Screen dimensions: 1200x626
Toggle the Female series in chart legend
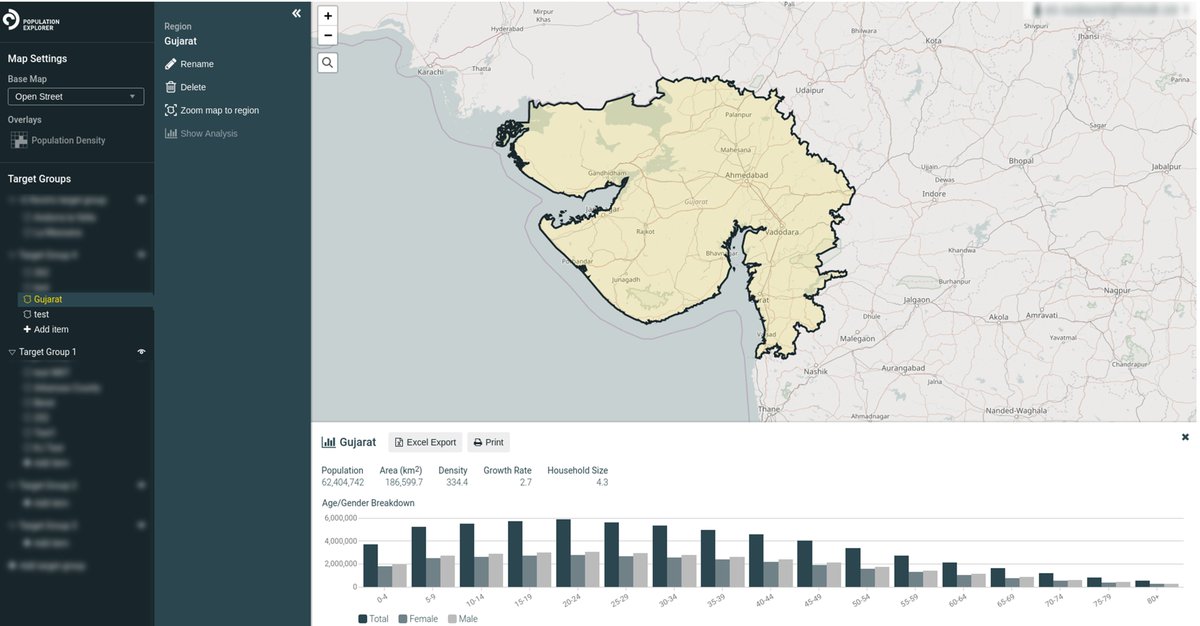point(418,619)
